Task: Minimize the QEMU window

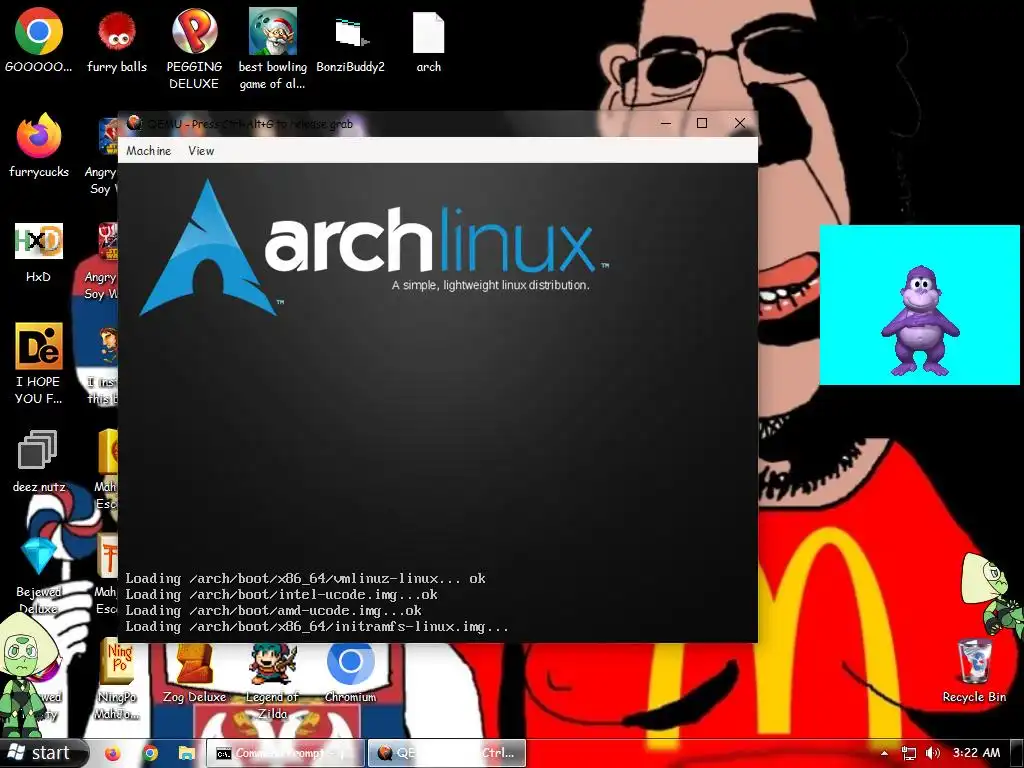Action: pos(665,123)
